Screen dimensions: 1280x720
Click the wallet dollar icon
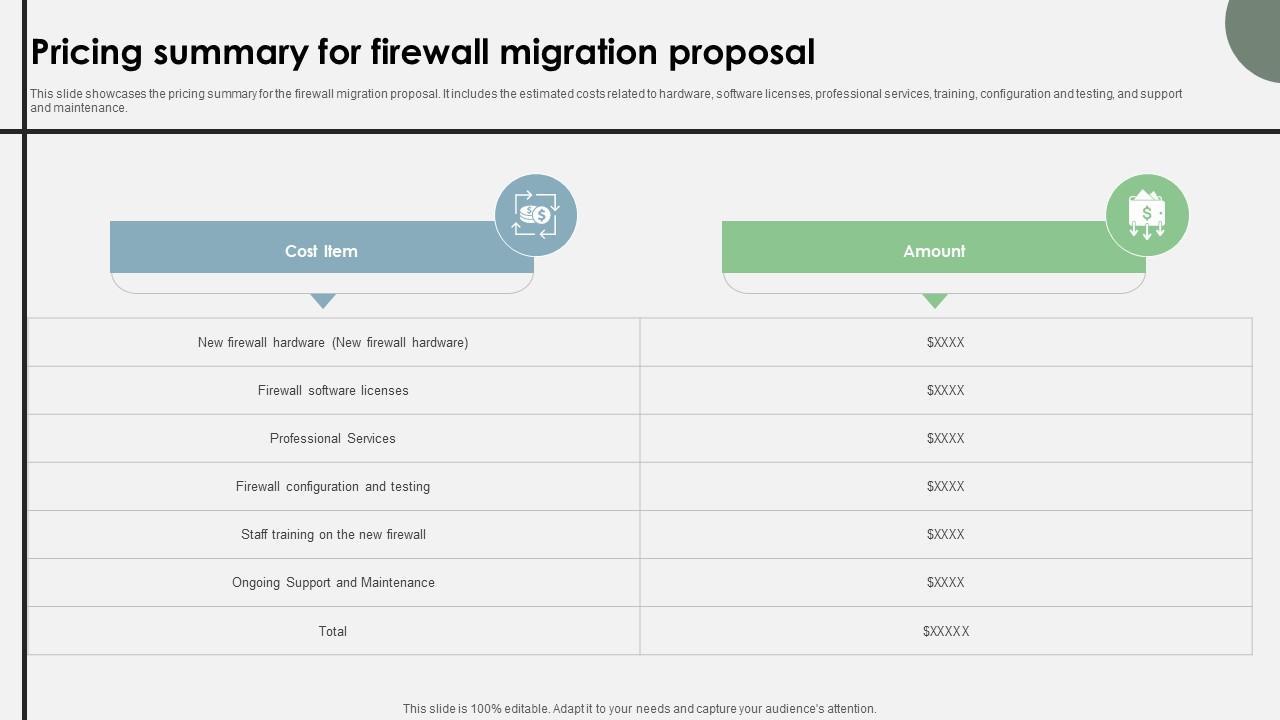coord(1147,215)
